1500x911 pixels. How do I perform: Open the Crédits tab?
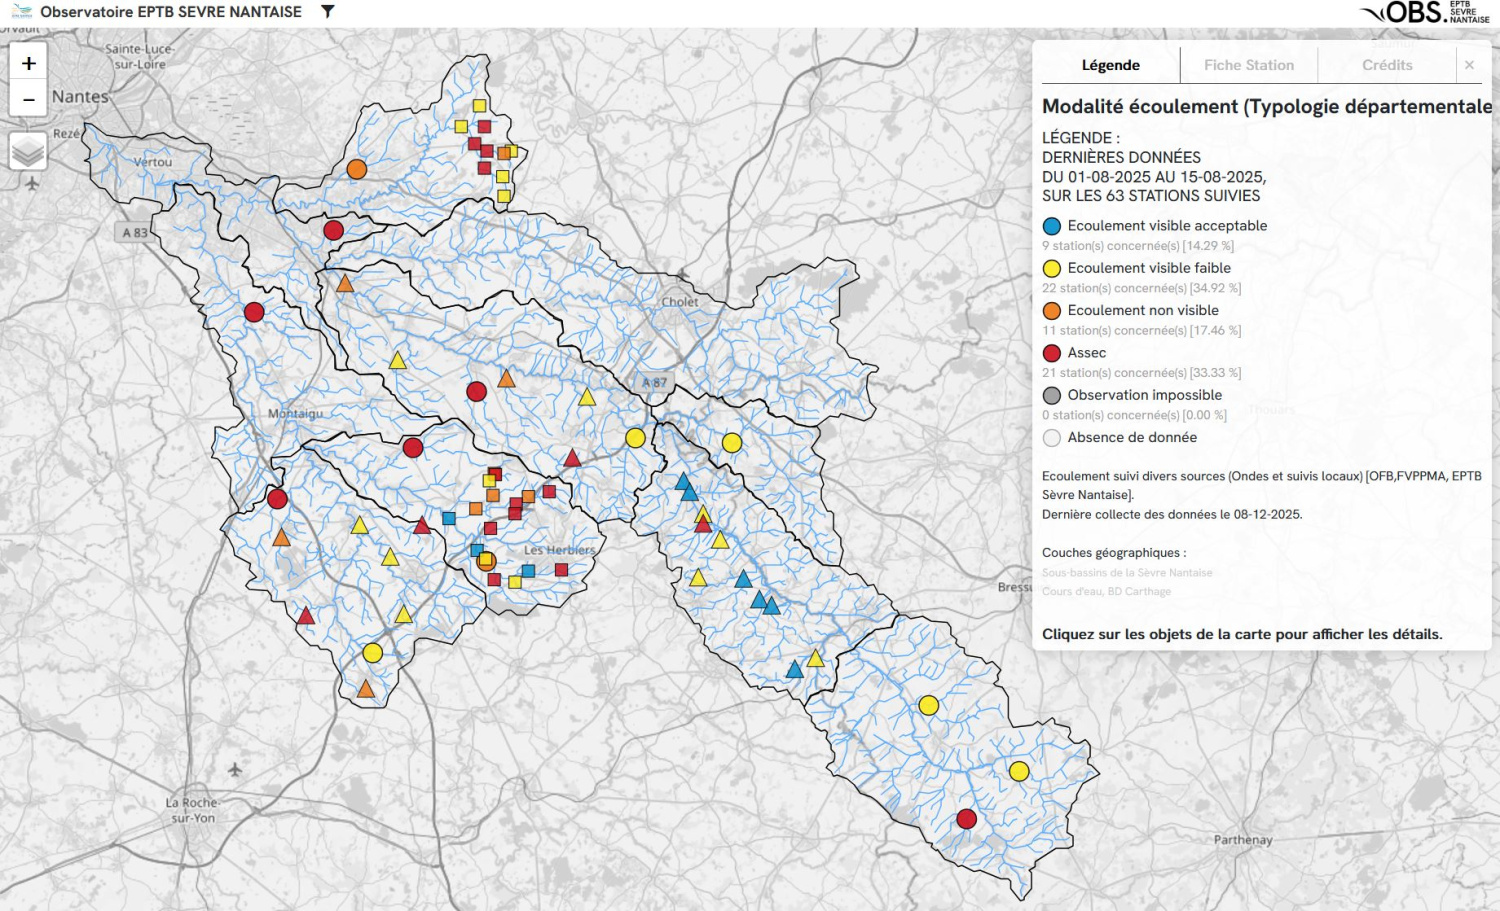(1387, 65)
